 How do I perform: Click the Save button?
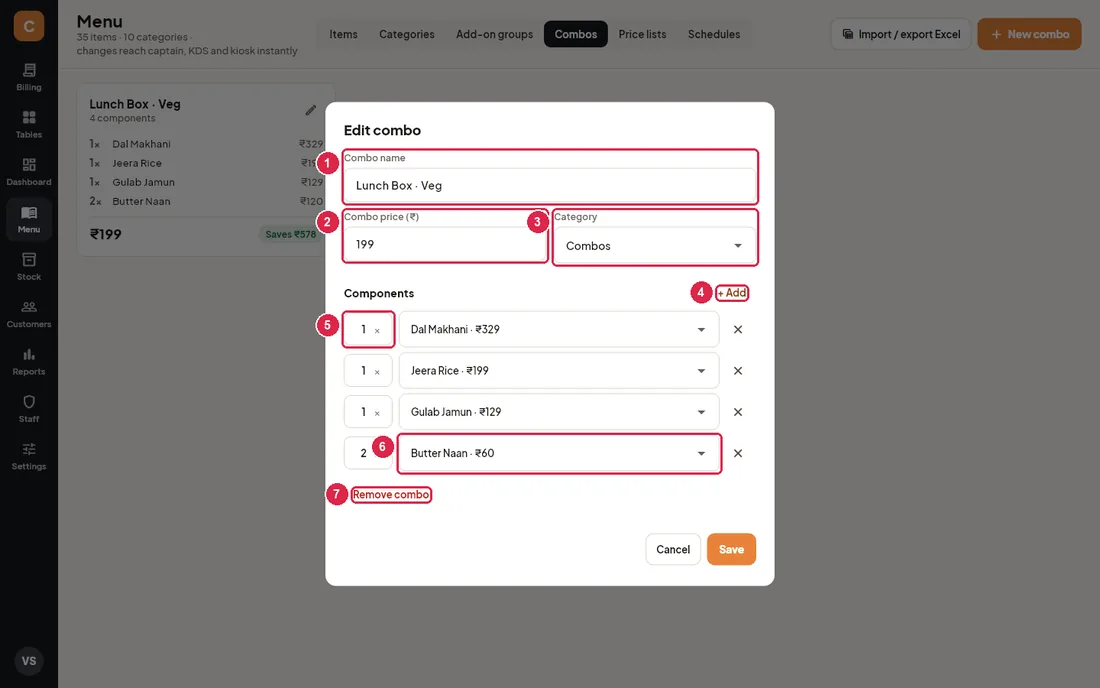pos(731,549)
